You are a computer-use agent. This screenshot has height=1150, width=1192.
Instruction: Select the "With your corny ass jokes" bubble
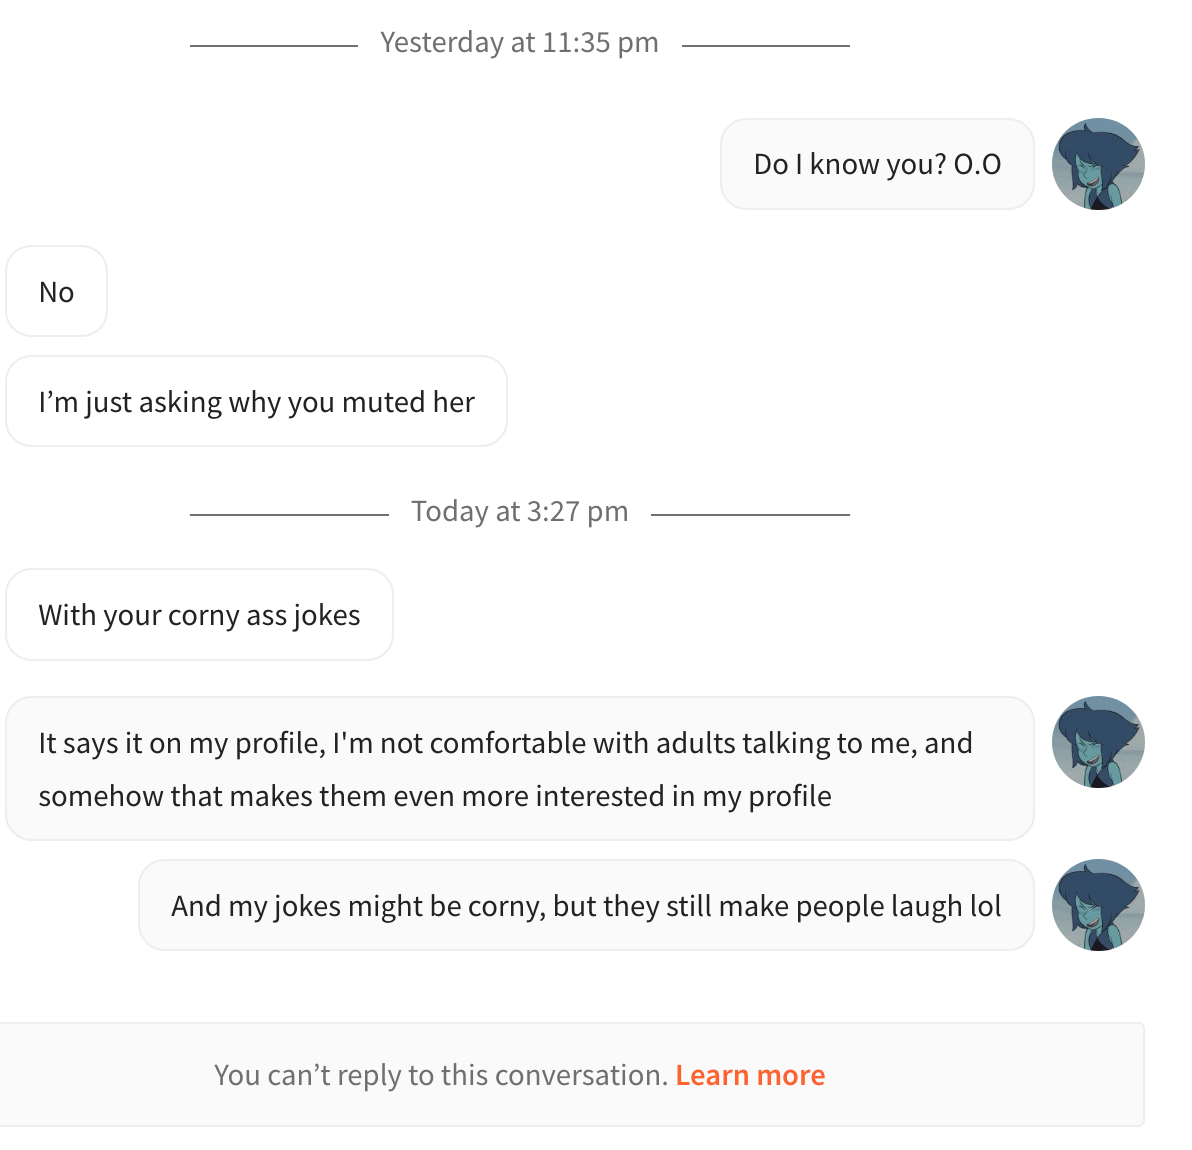coord(199,614)
